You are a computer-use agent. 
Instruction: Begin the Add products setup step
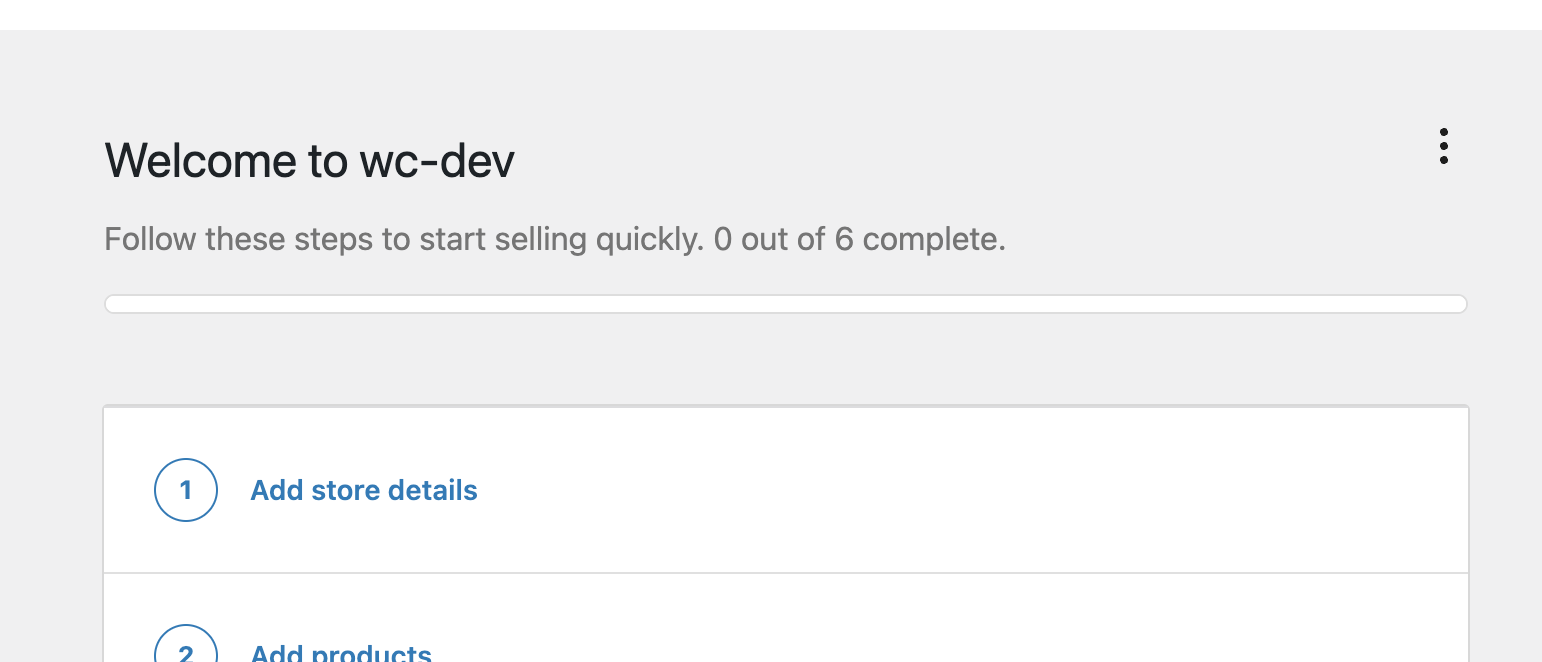(341, 652)
